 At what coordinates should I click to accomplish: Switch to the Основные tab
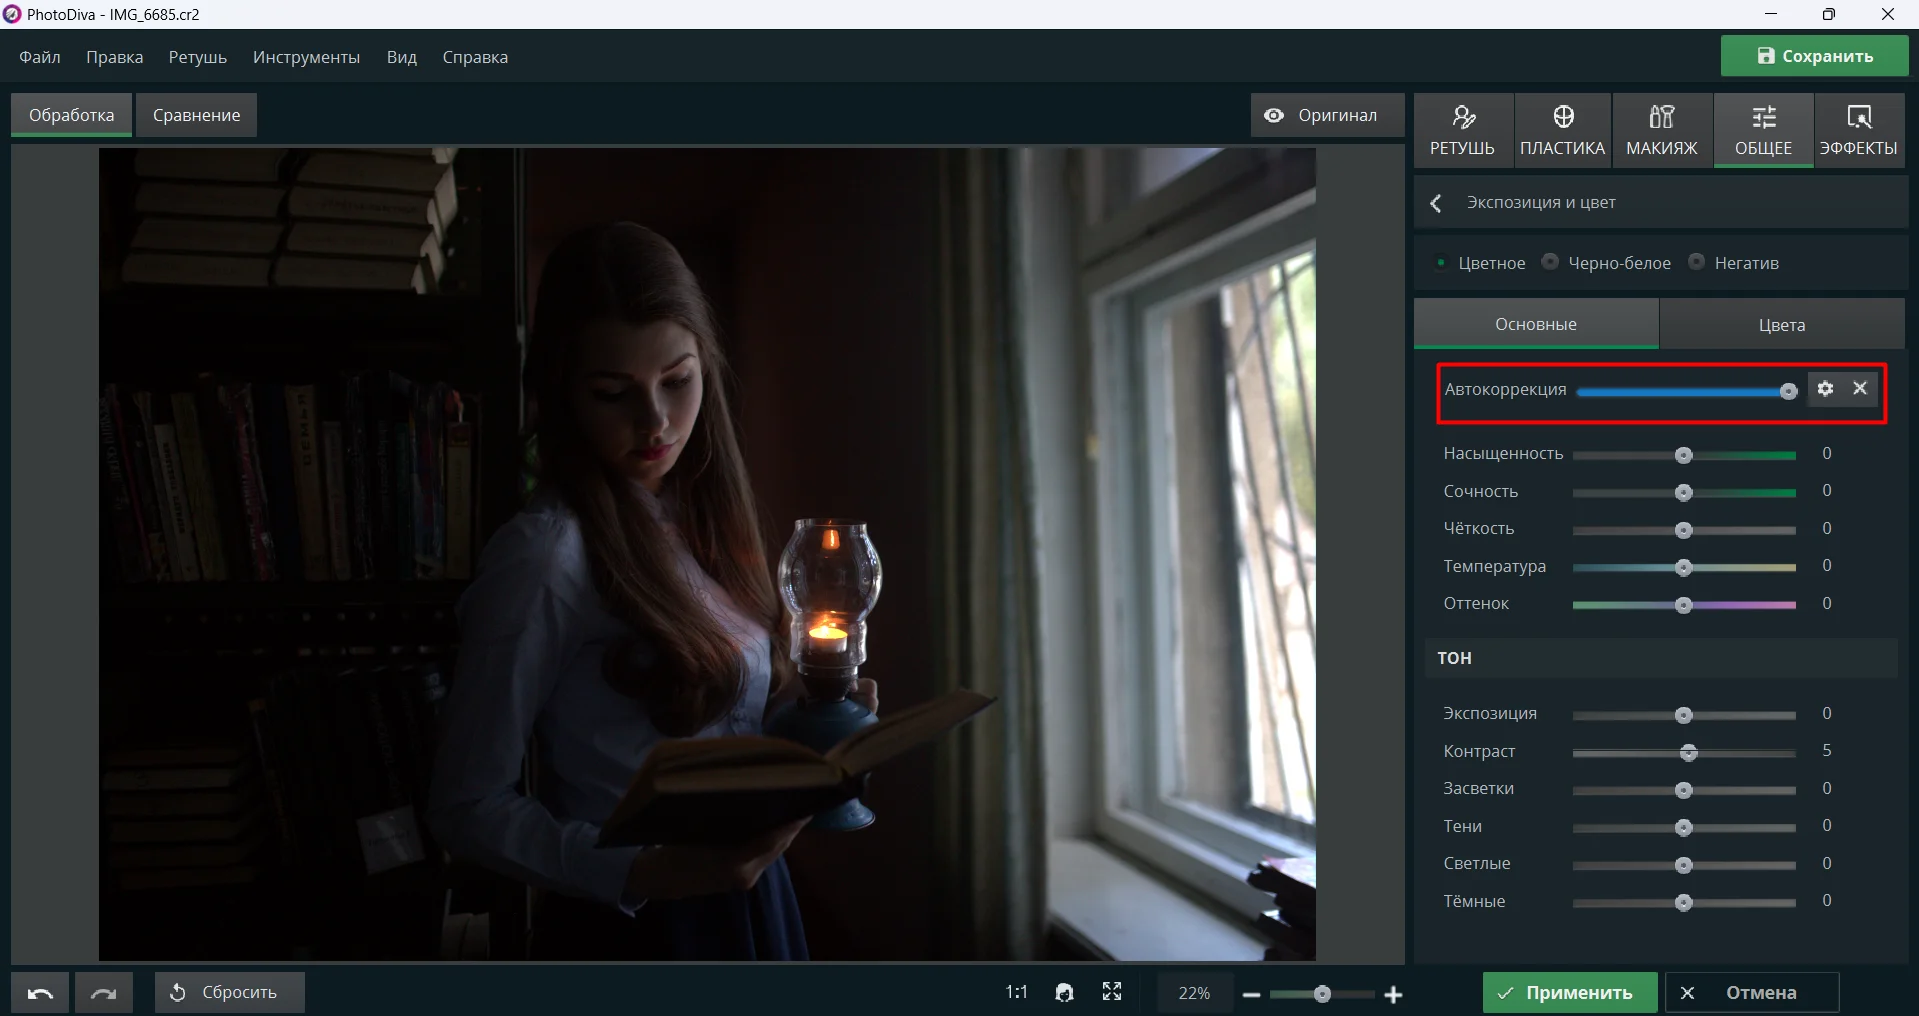[x=1536, y=324]
